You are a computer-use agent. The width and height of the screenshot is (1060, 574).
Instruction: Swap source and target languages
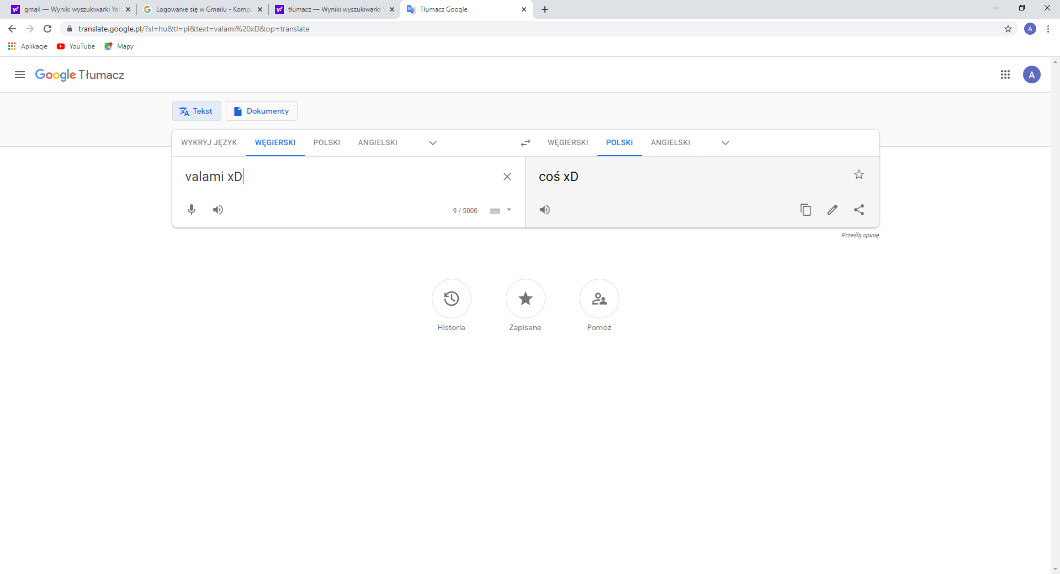pyautogui.click(x=525, y=143)
